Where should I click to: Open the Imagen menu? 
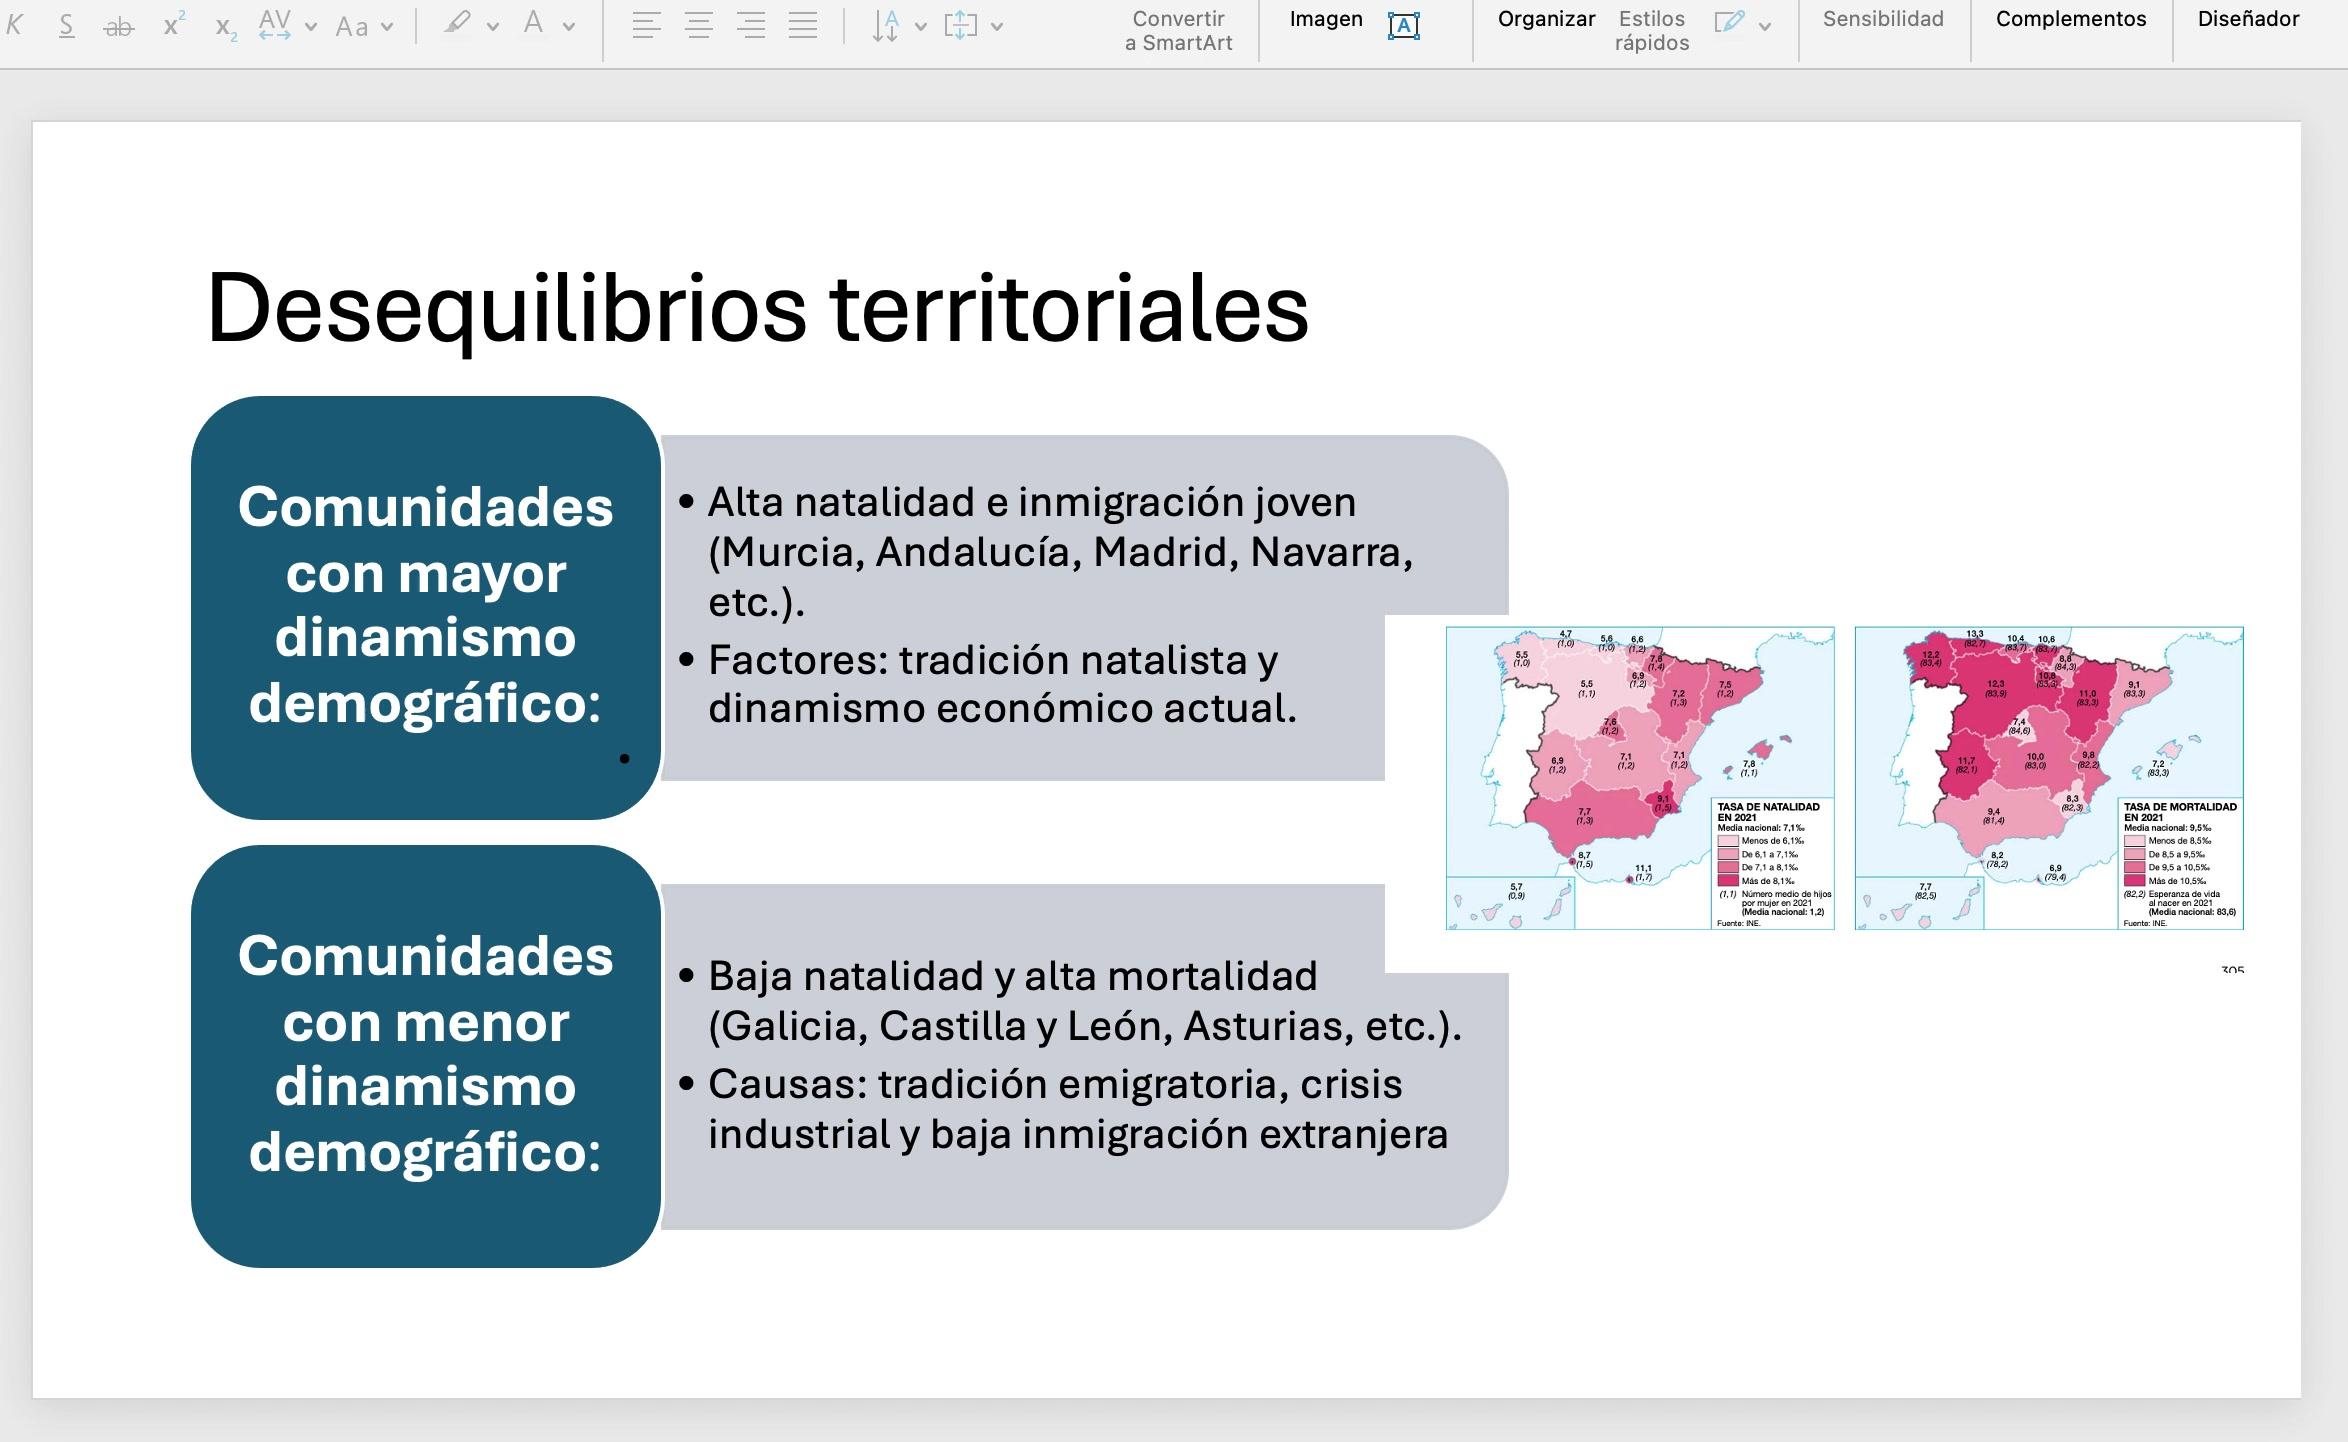tap(1326, 19)
